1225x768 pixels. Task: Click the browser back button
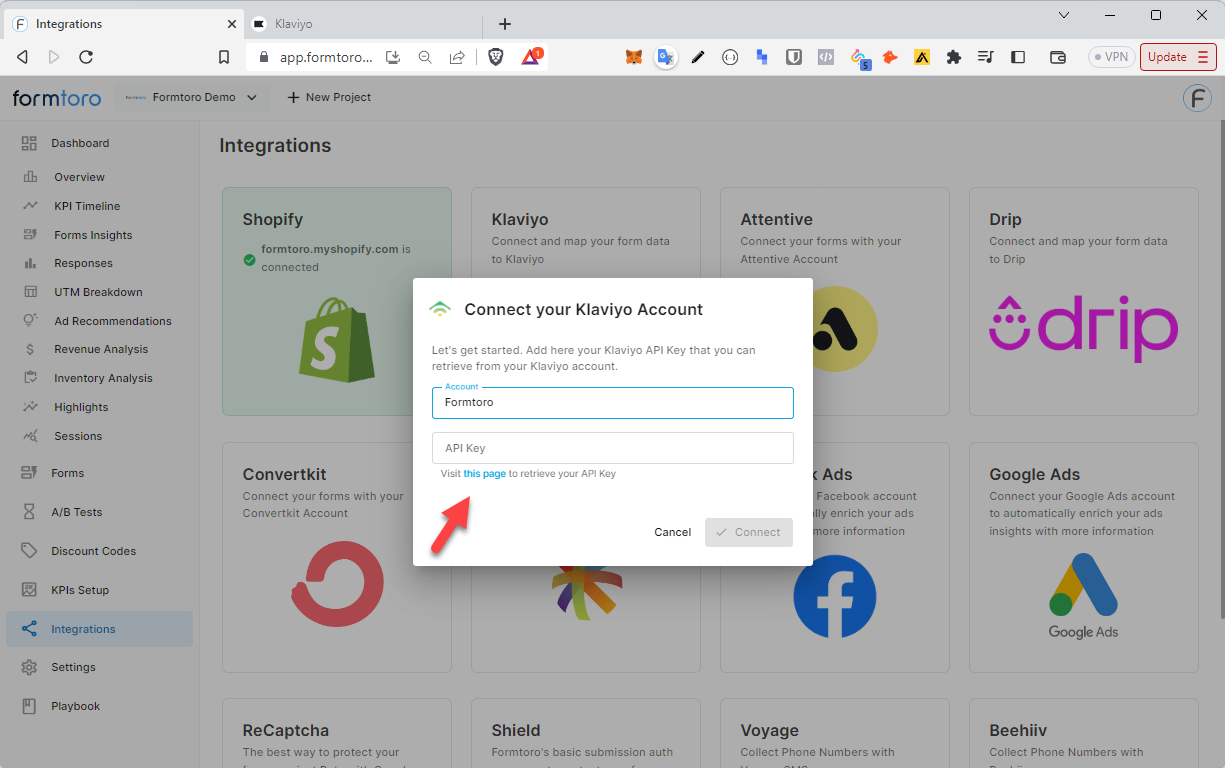pos(22,57)
